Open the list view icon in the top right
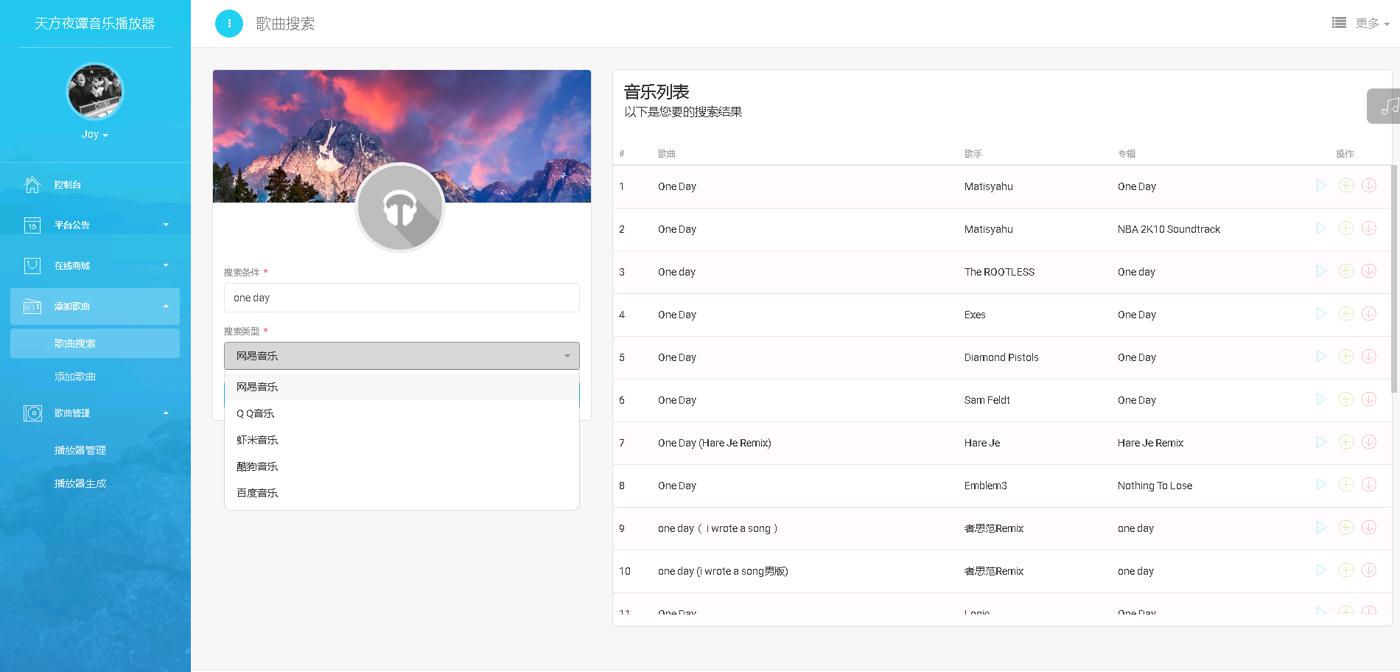The width and height of the screenshot is (1400, 672). pos(1338,22)
